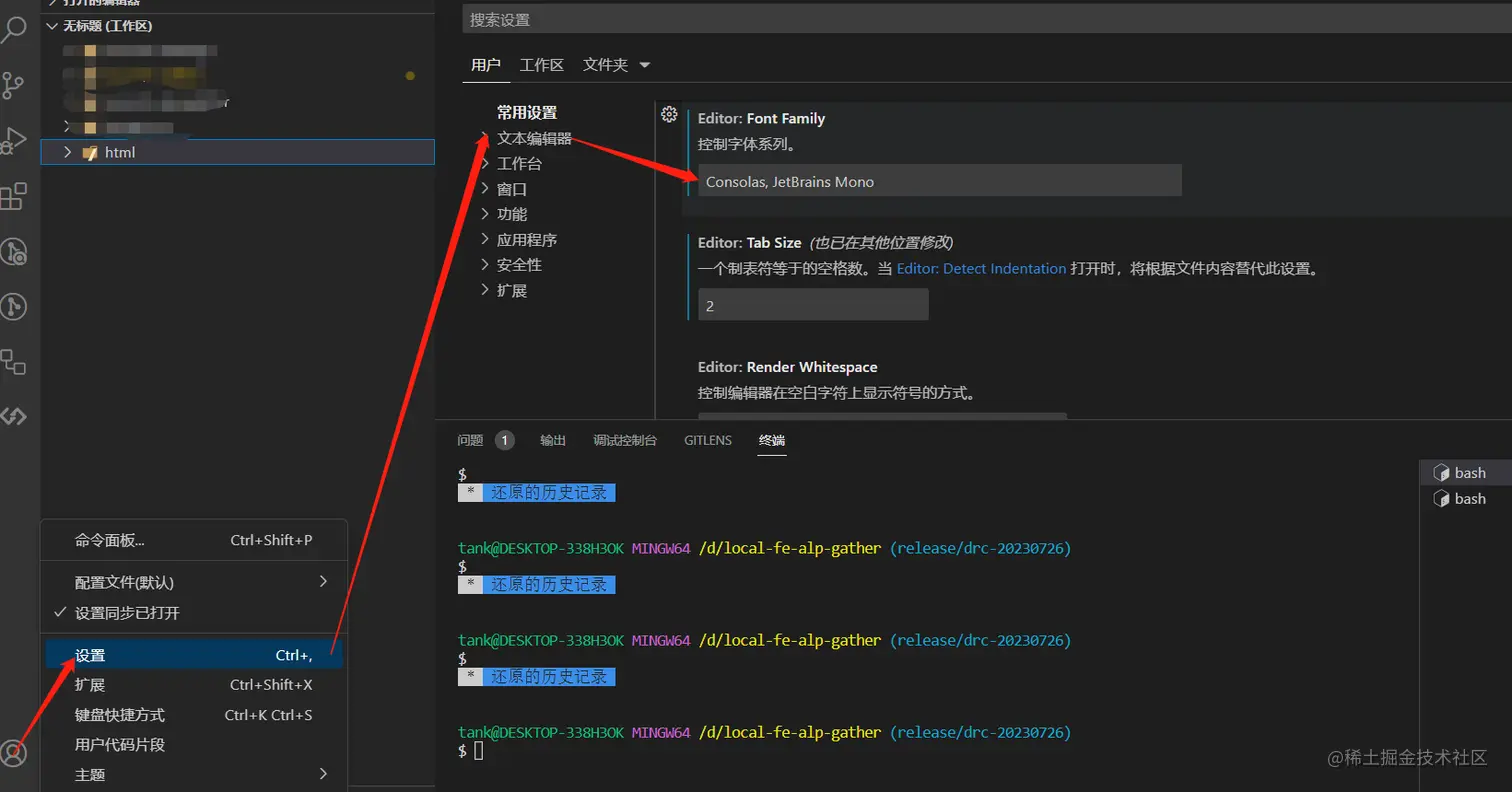Open the 主题 submenu in the popup menu
The height and width of the screenshot is (792, 1512).
coord(194,775)
